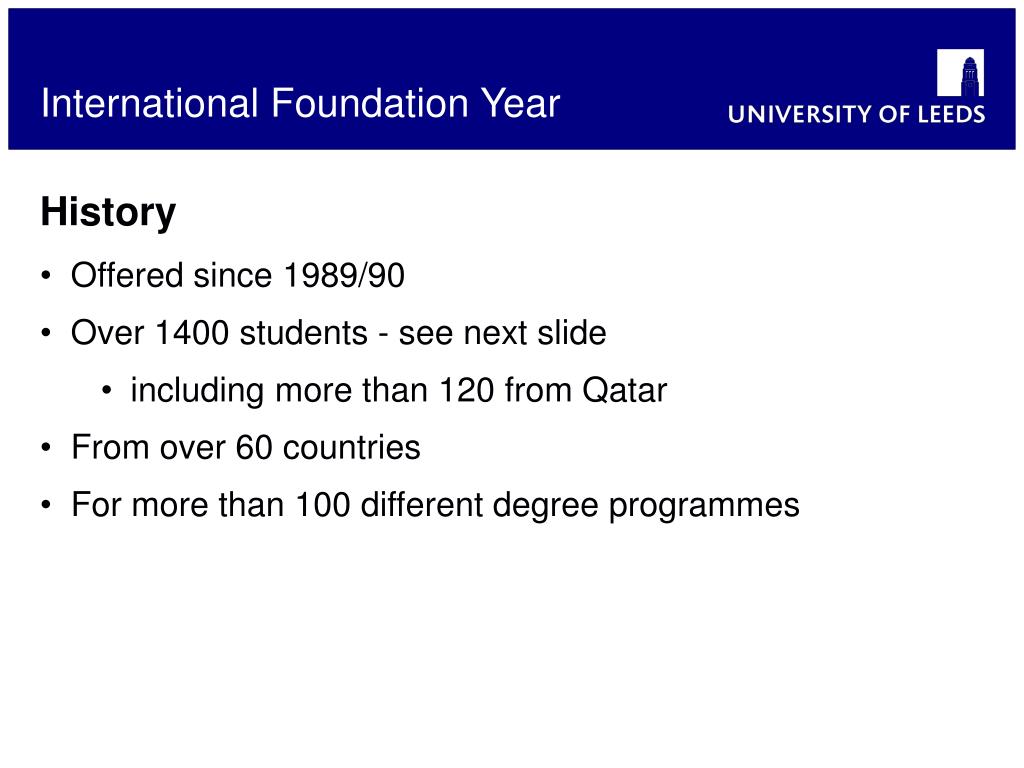The width and height of the screenshot is (1024, 768).
Task: Click the History heading
Action: coord(108,212)
